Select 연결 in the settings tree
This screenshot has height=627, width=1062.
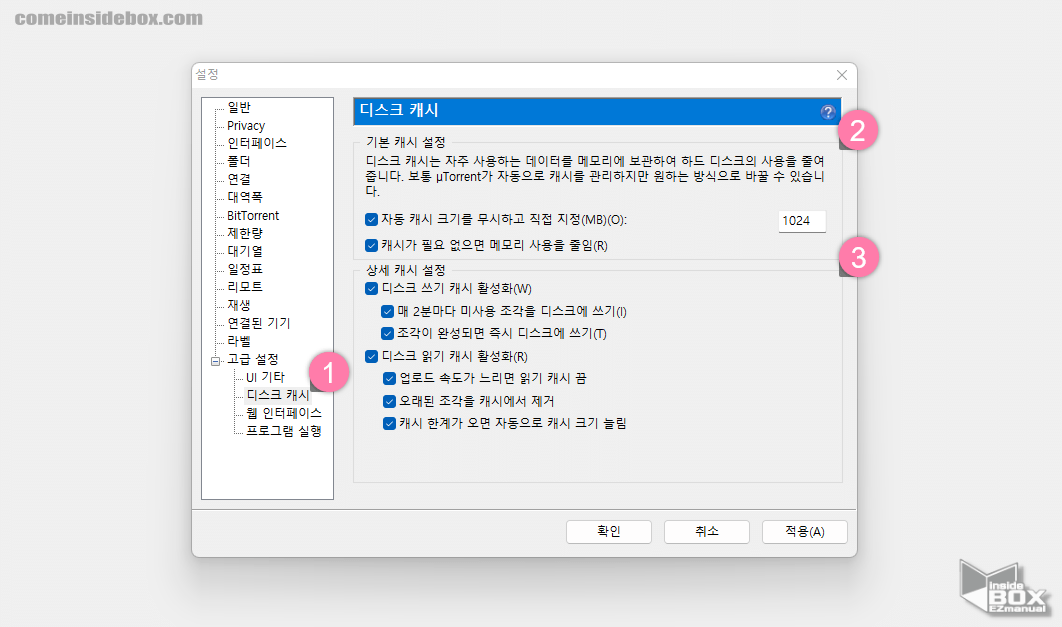tap(239, 179)
